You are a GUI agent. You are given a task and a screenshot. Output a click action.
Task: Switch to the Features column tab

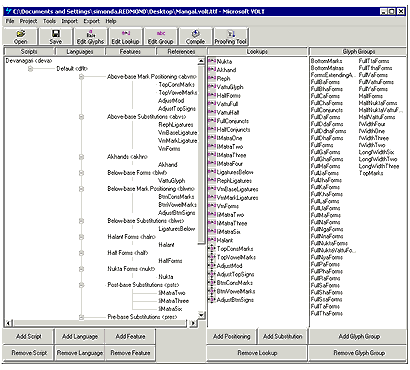[x=130, y=52]
